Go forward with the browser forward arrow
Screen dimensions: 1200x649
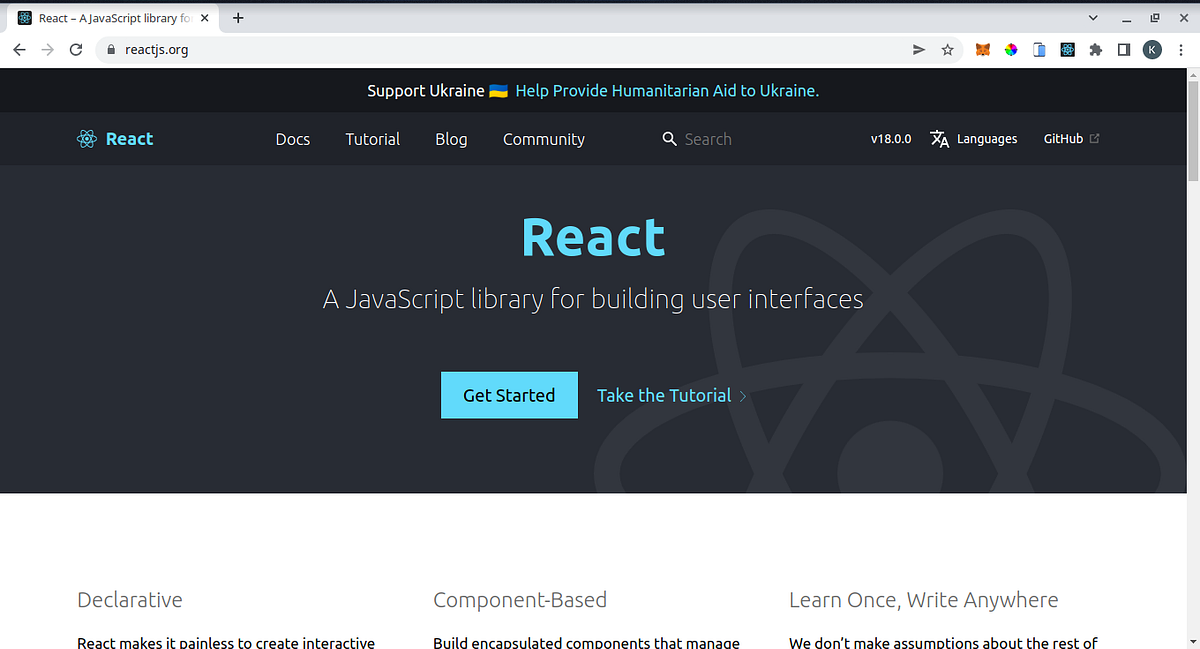point(47,50)
